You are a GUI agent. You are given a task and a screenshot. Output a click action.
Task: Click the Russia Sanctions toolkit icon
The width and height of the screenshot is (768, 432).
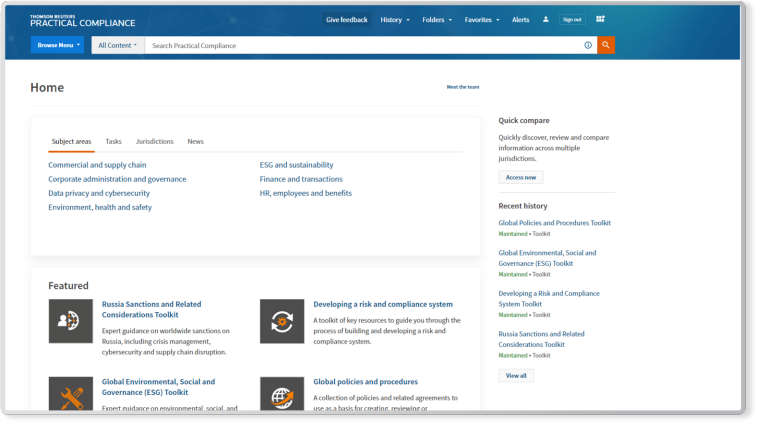point(70,321)
